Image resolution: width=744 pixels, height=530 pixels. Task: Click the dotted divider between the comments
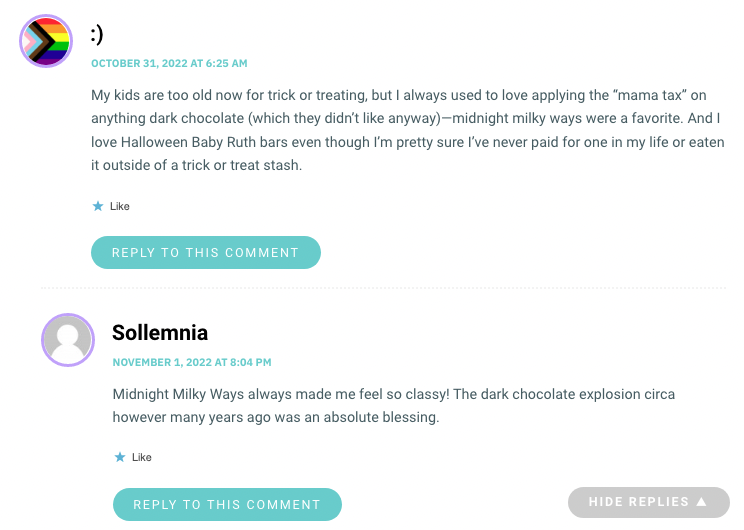tap(383, 288)
